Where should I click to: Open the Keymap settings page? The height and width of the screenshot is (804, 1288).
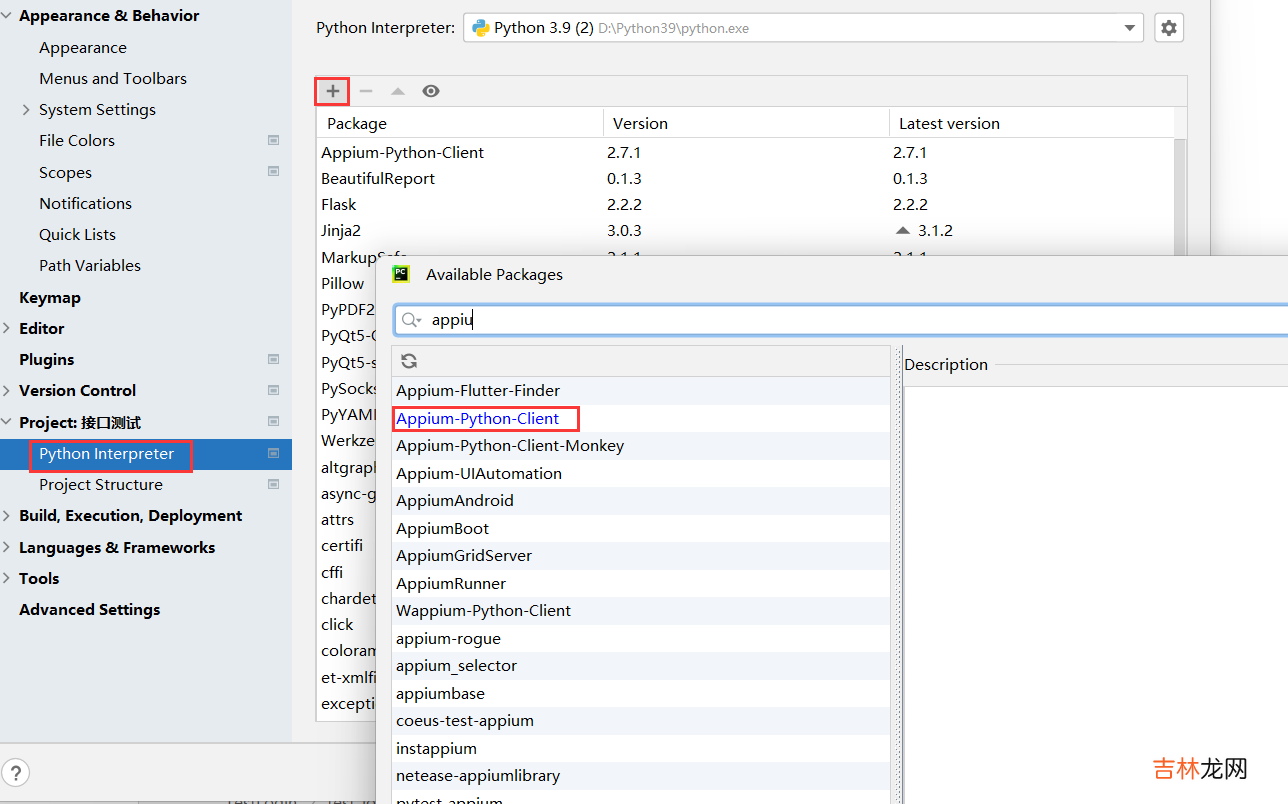tap(49, 297)
